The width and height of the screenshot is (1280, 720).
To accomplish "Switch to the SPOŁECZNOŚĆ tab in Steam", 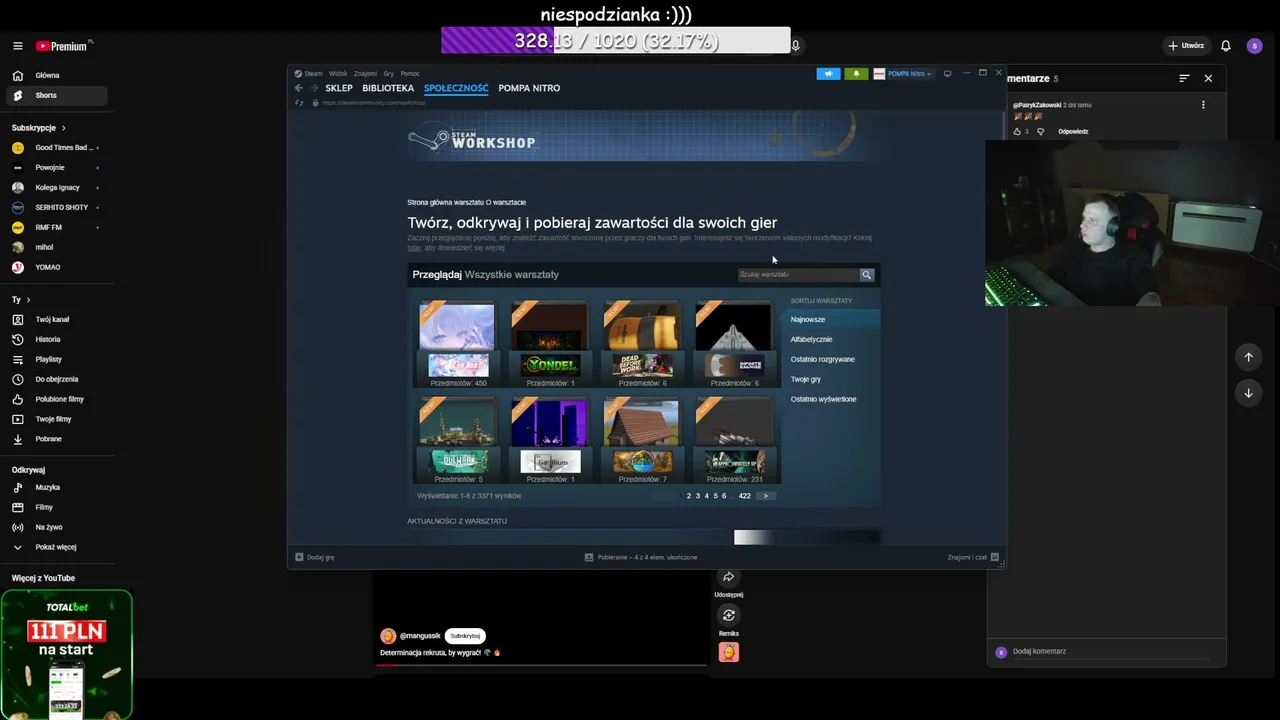I will point(456,88).
